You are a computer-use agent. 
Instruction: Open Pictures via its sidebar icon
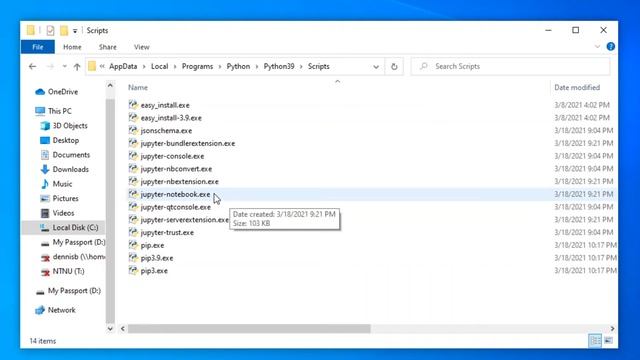click(x=45, y=198)
